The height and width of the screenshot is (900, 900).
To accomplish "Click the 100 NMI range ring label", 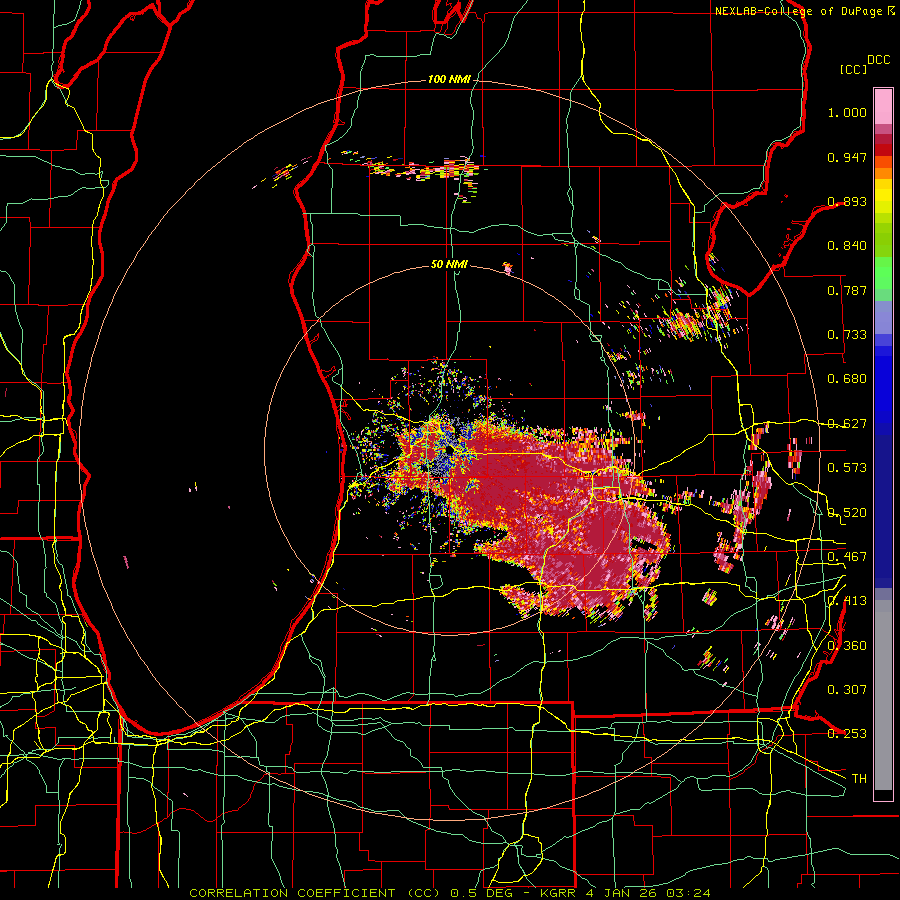I will pyautogui.click(x=449, y=79).
